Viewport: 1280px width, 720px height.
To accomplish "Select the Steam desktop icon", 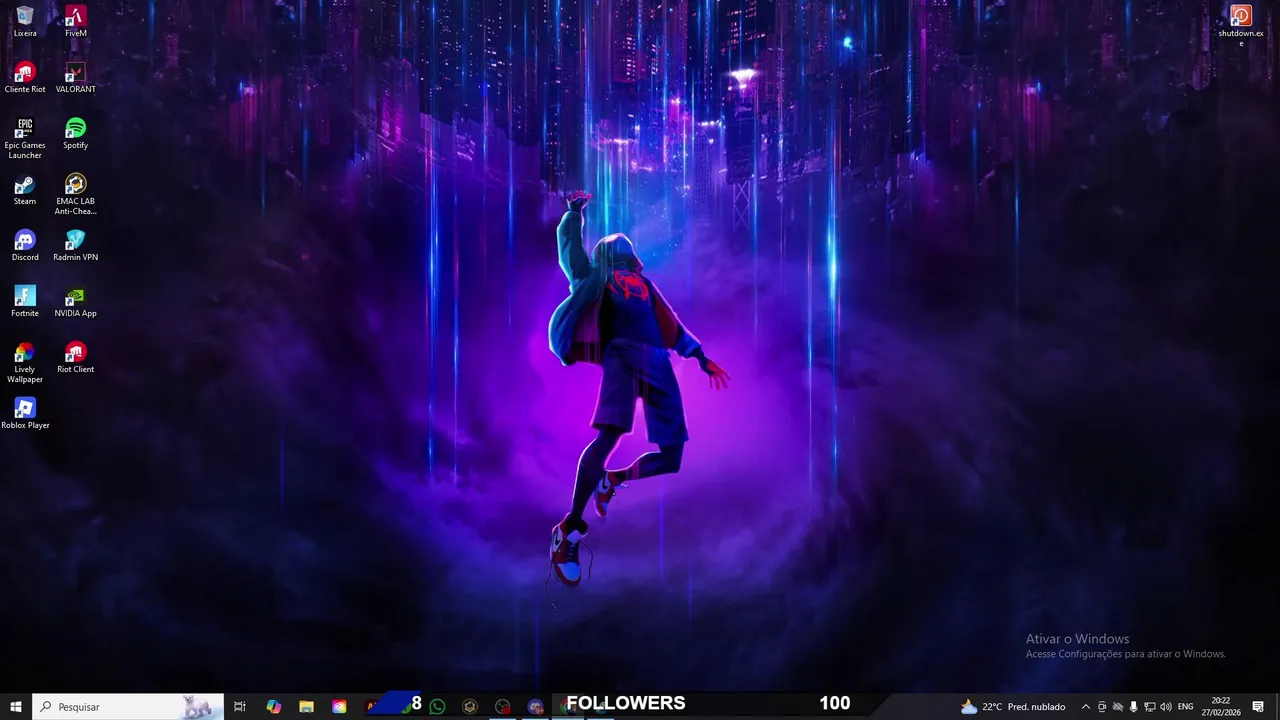I will (x=25, y=190).
